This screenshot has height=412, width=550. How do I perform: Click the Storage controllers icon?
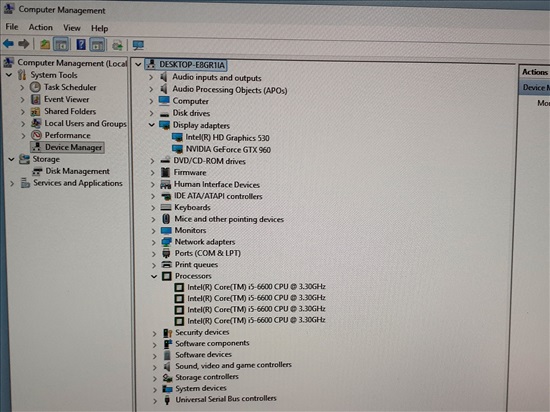pos(167,378)
